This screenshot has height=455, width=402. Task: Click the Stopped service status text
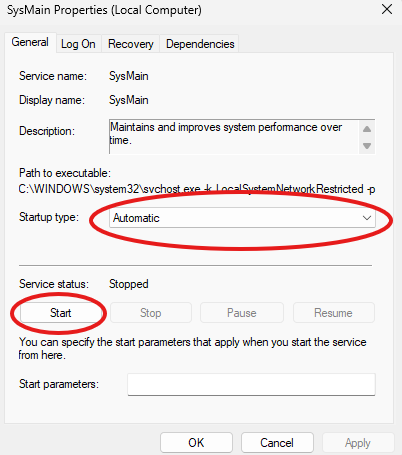pos(129,284)
